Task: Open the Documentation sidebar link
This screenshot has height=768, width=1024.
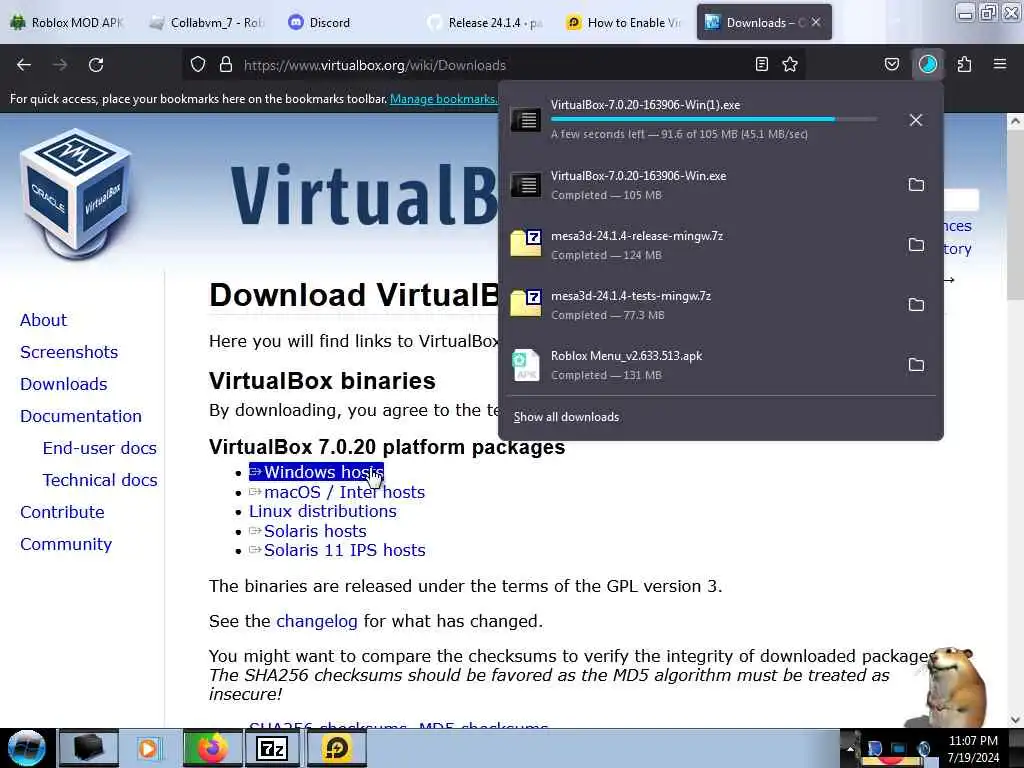Action: click(x=80, y=416)
